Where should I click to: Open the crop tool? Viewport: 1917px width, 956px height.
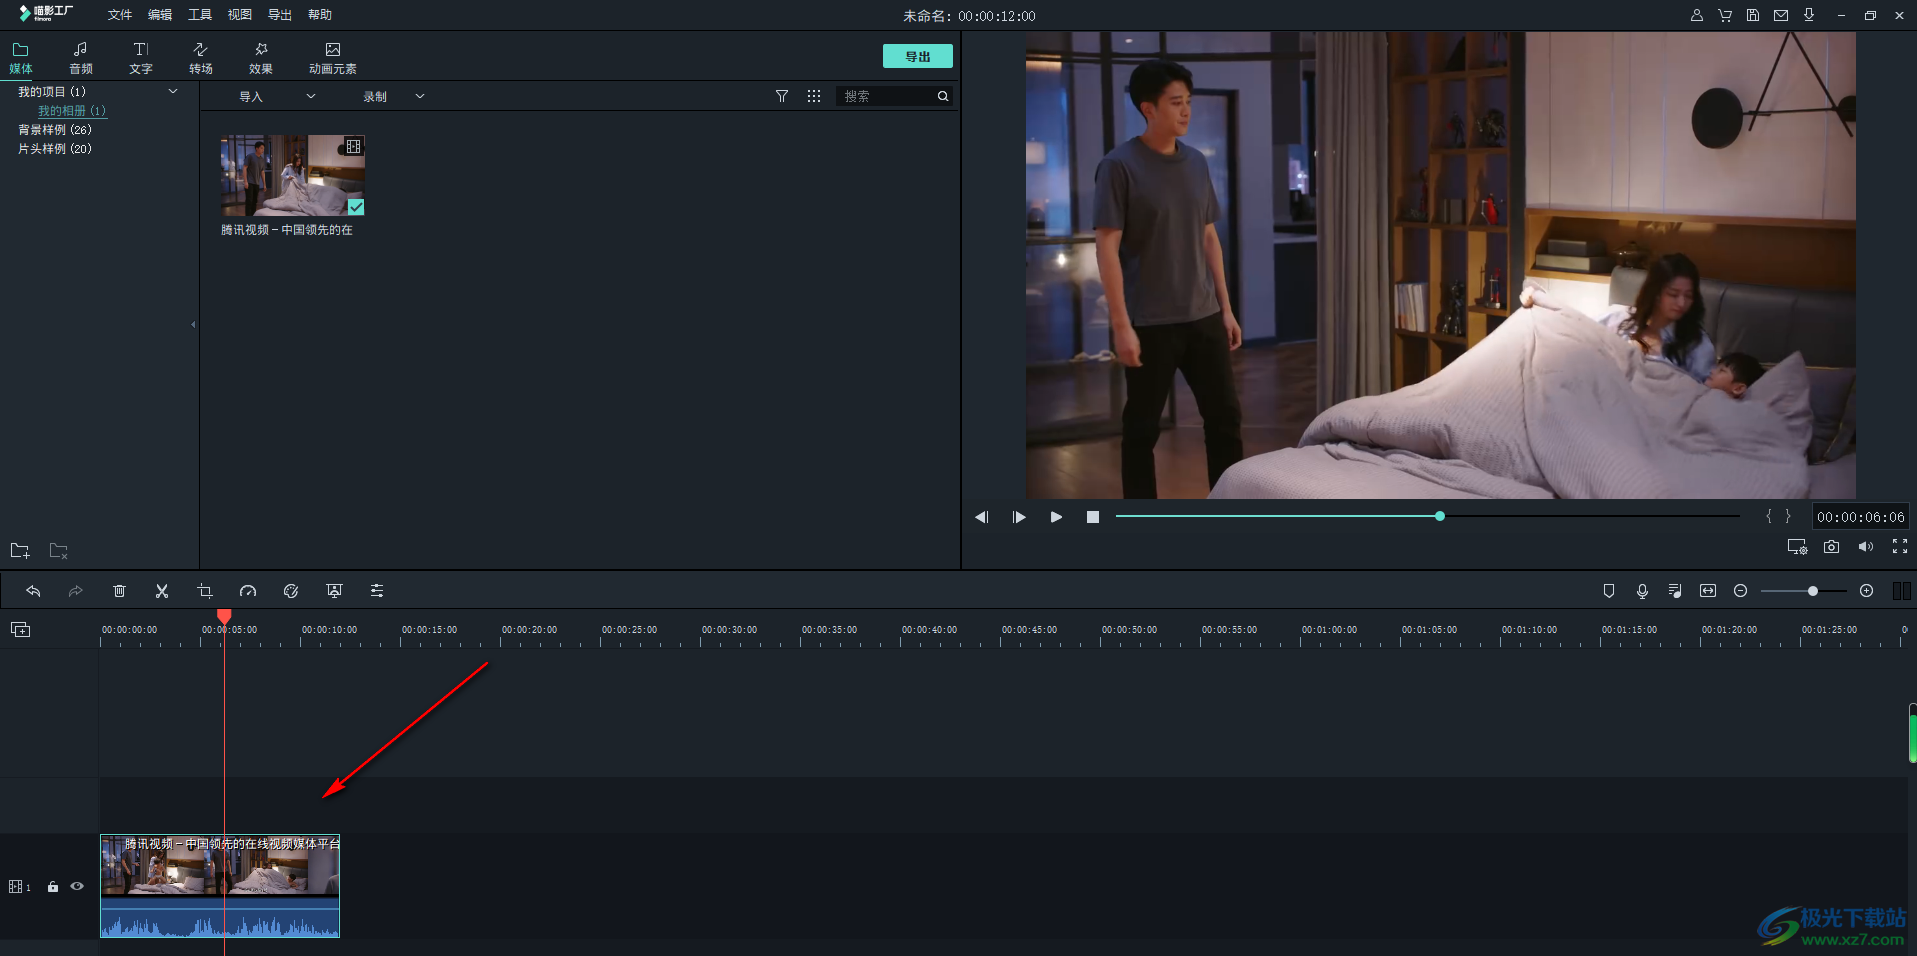point(205,591)
